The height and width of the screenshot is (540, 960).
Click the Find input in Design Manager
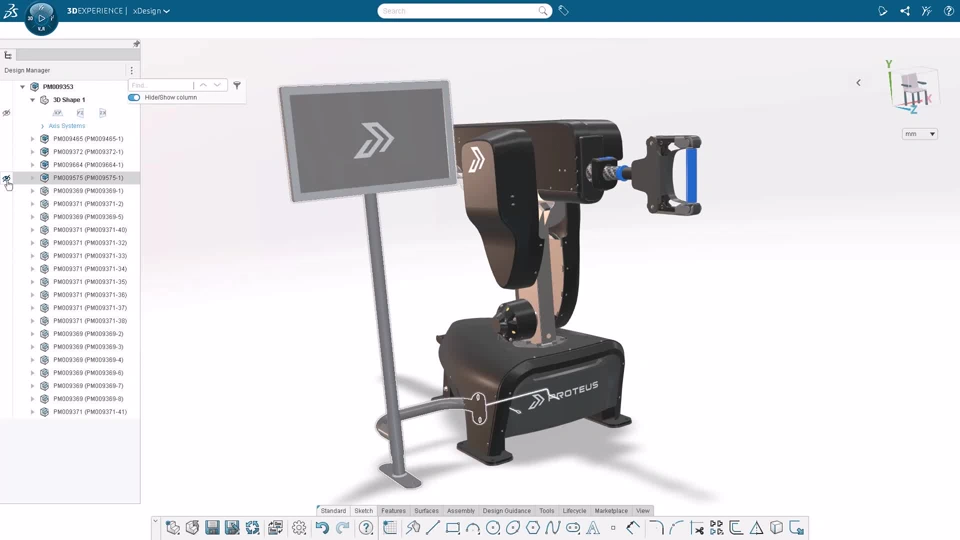tap(161, 85)
